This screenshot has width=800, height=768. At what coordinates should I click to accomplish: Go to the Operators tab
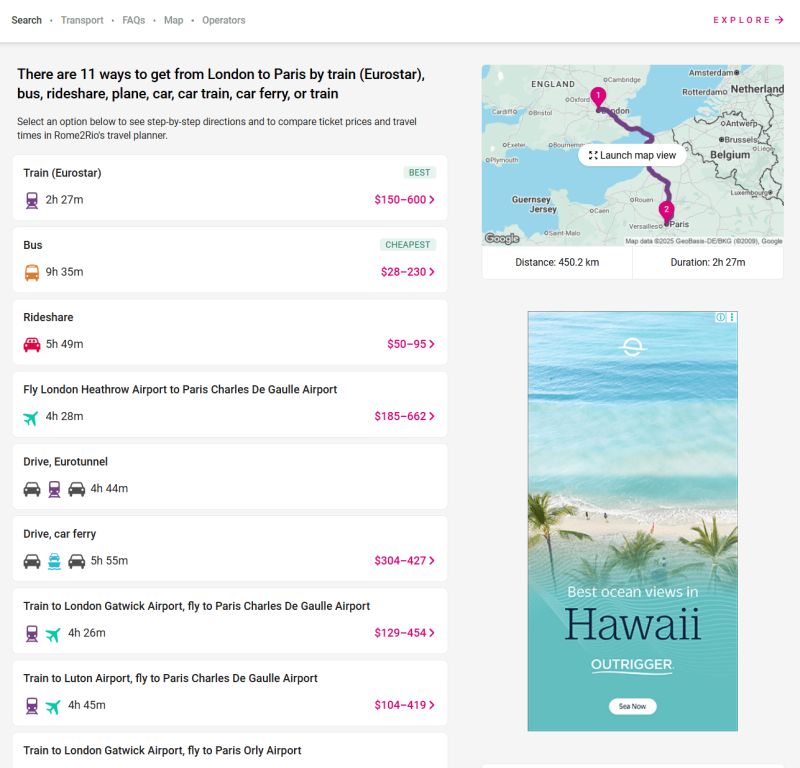pyautogui.click(x=223, y=20)
